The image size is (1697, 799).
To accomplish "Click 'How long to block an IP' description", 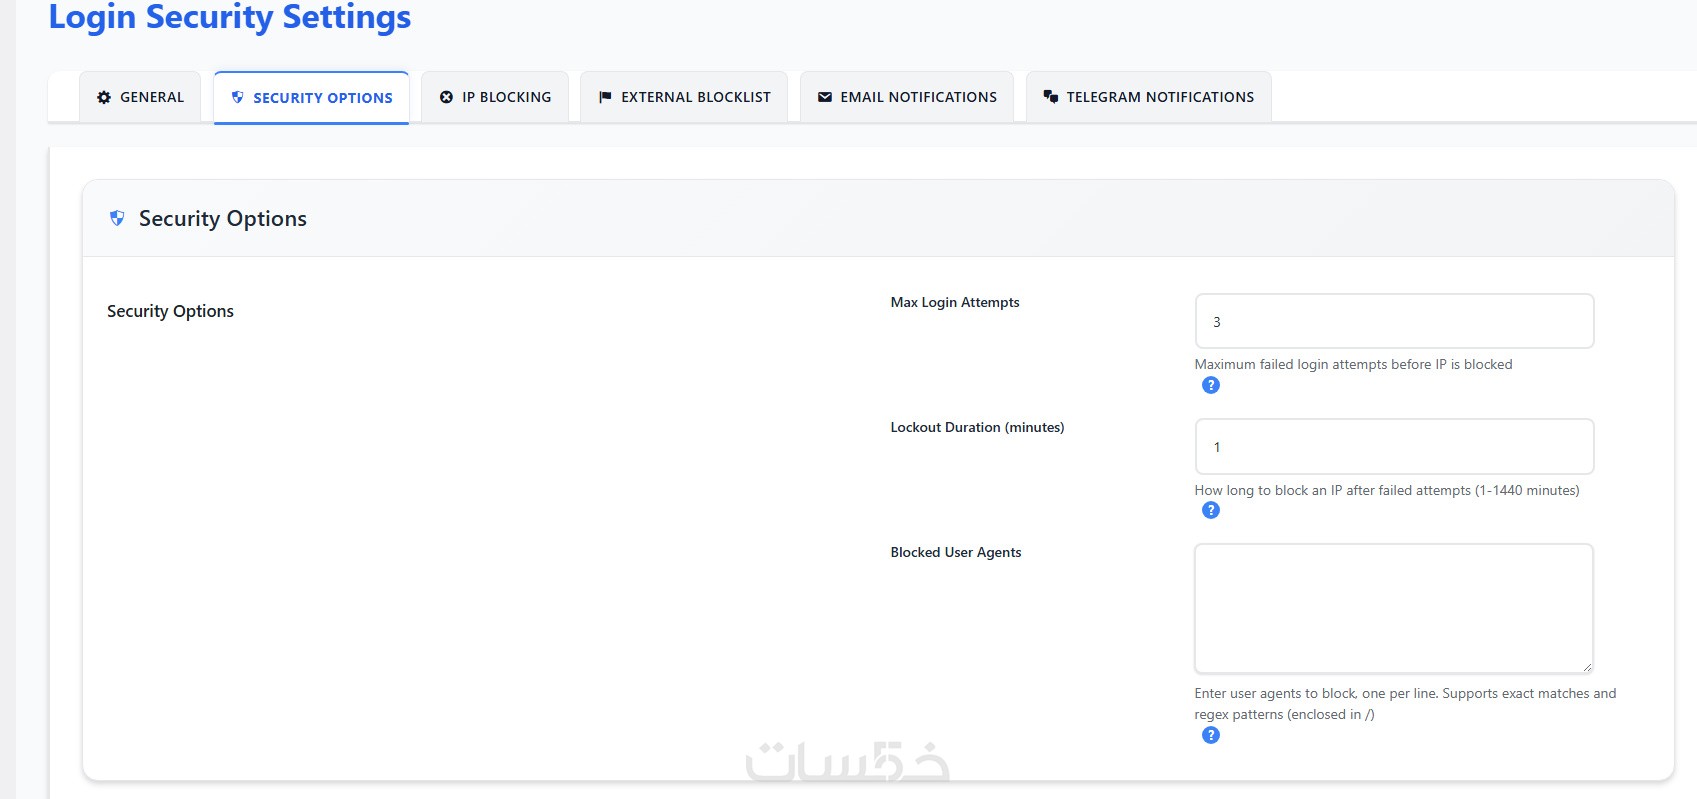I will pyautogui.click(x=1387, y=490).
